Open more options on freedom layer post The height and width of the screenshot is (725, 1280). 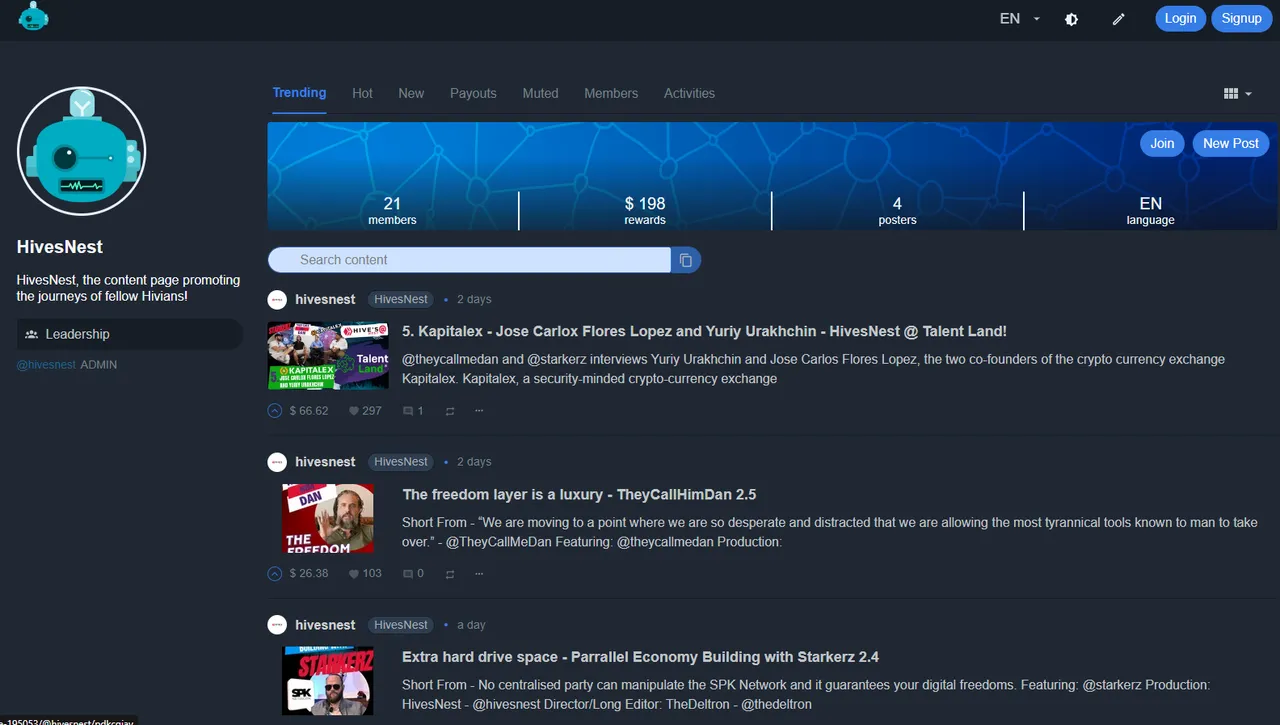pos(479,574)
